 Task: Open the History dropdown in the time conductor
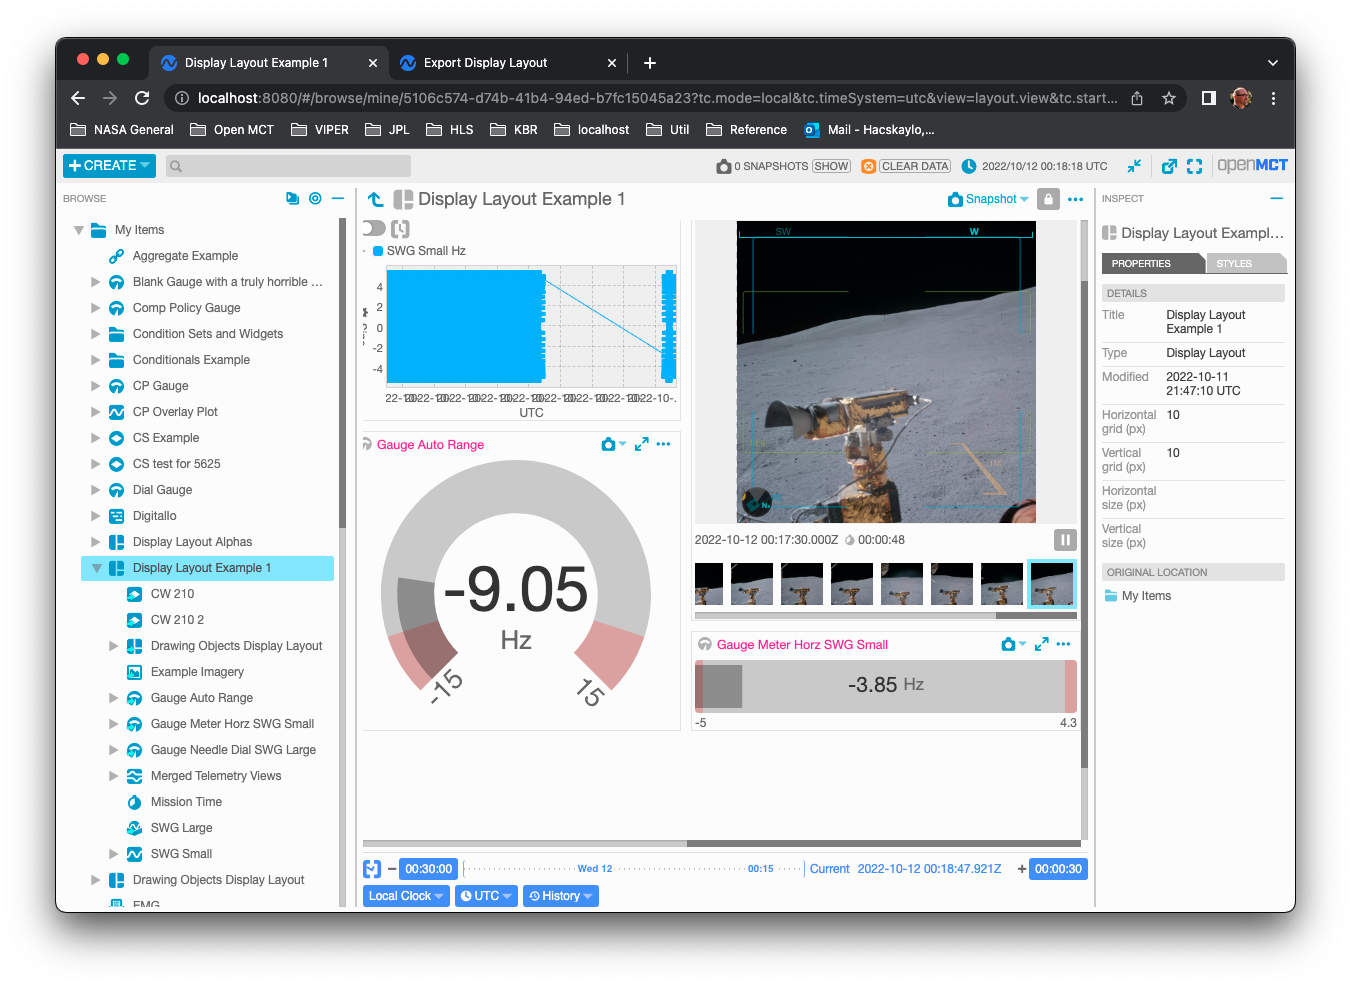coord(560,895)
